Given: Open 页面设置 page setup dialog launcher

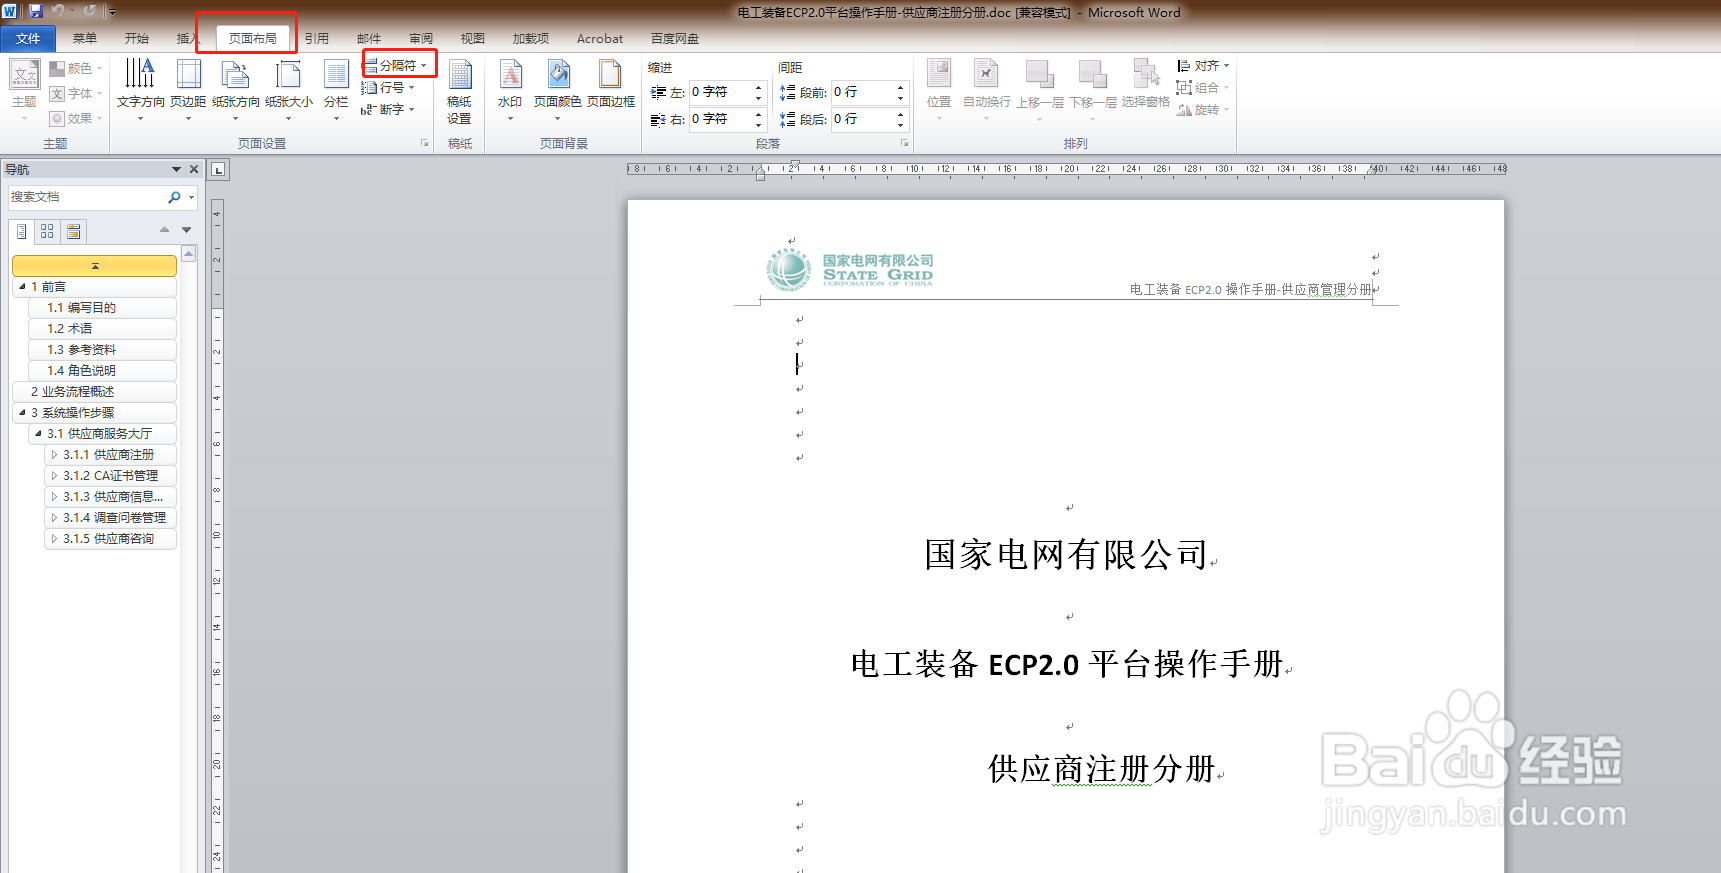Looking at the screenshot, I should pos(425,143).
